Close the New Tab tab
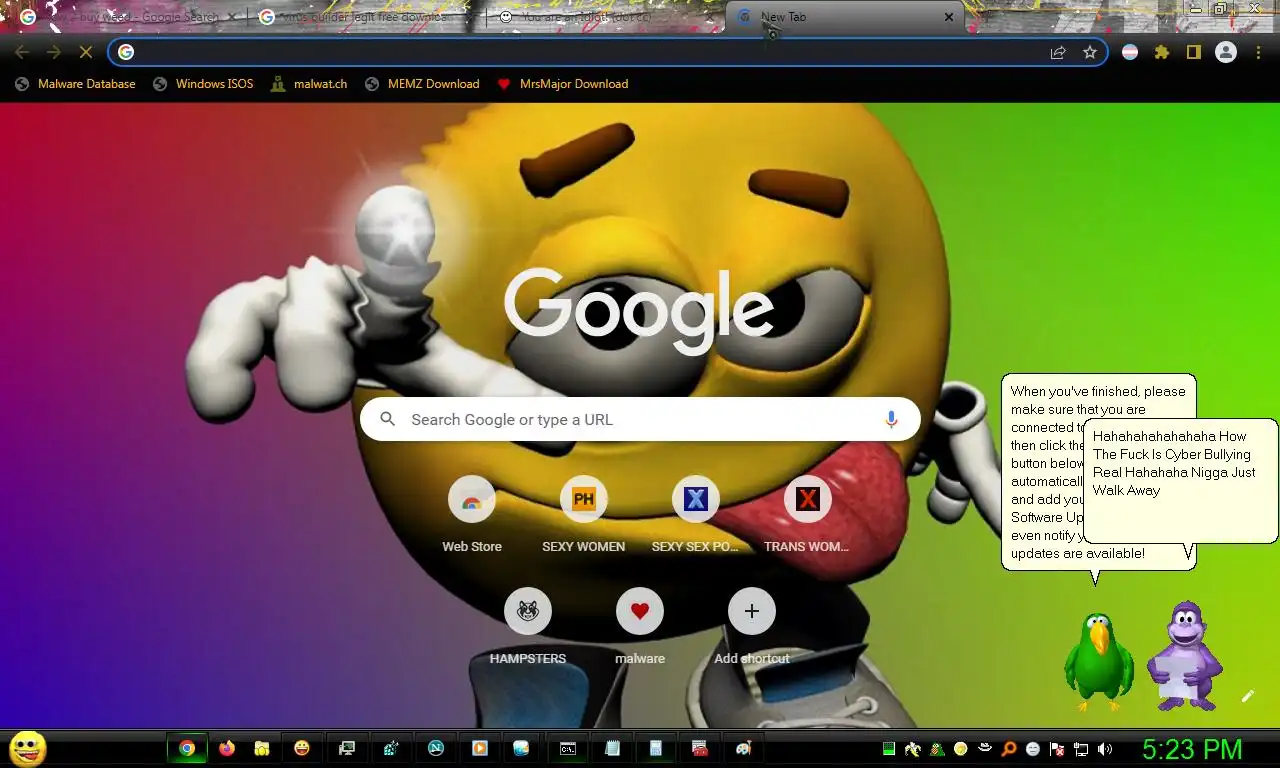Image resolution: width=1280 pixels, height=768 pixels. (x=949, y=17)
